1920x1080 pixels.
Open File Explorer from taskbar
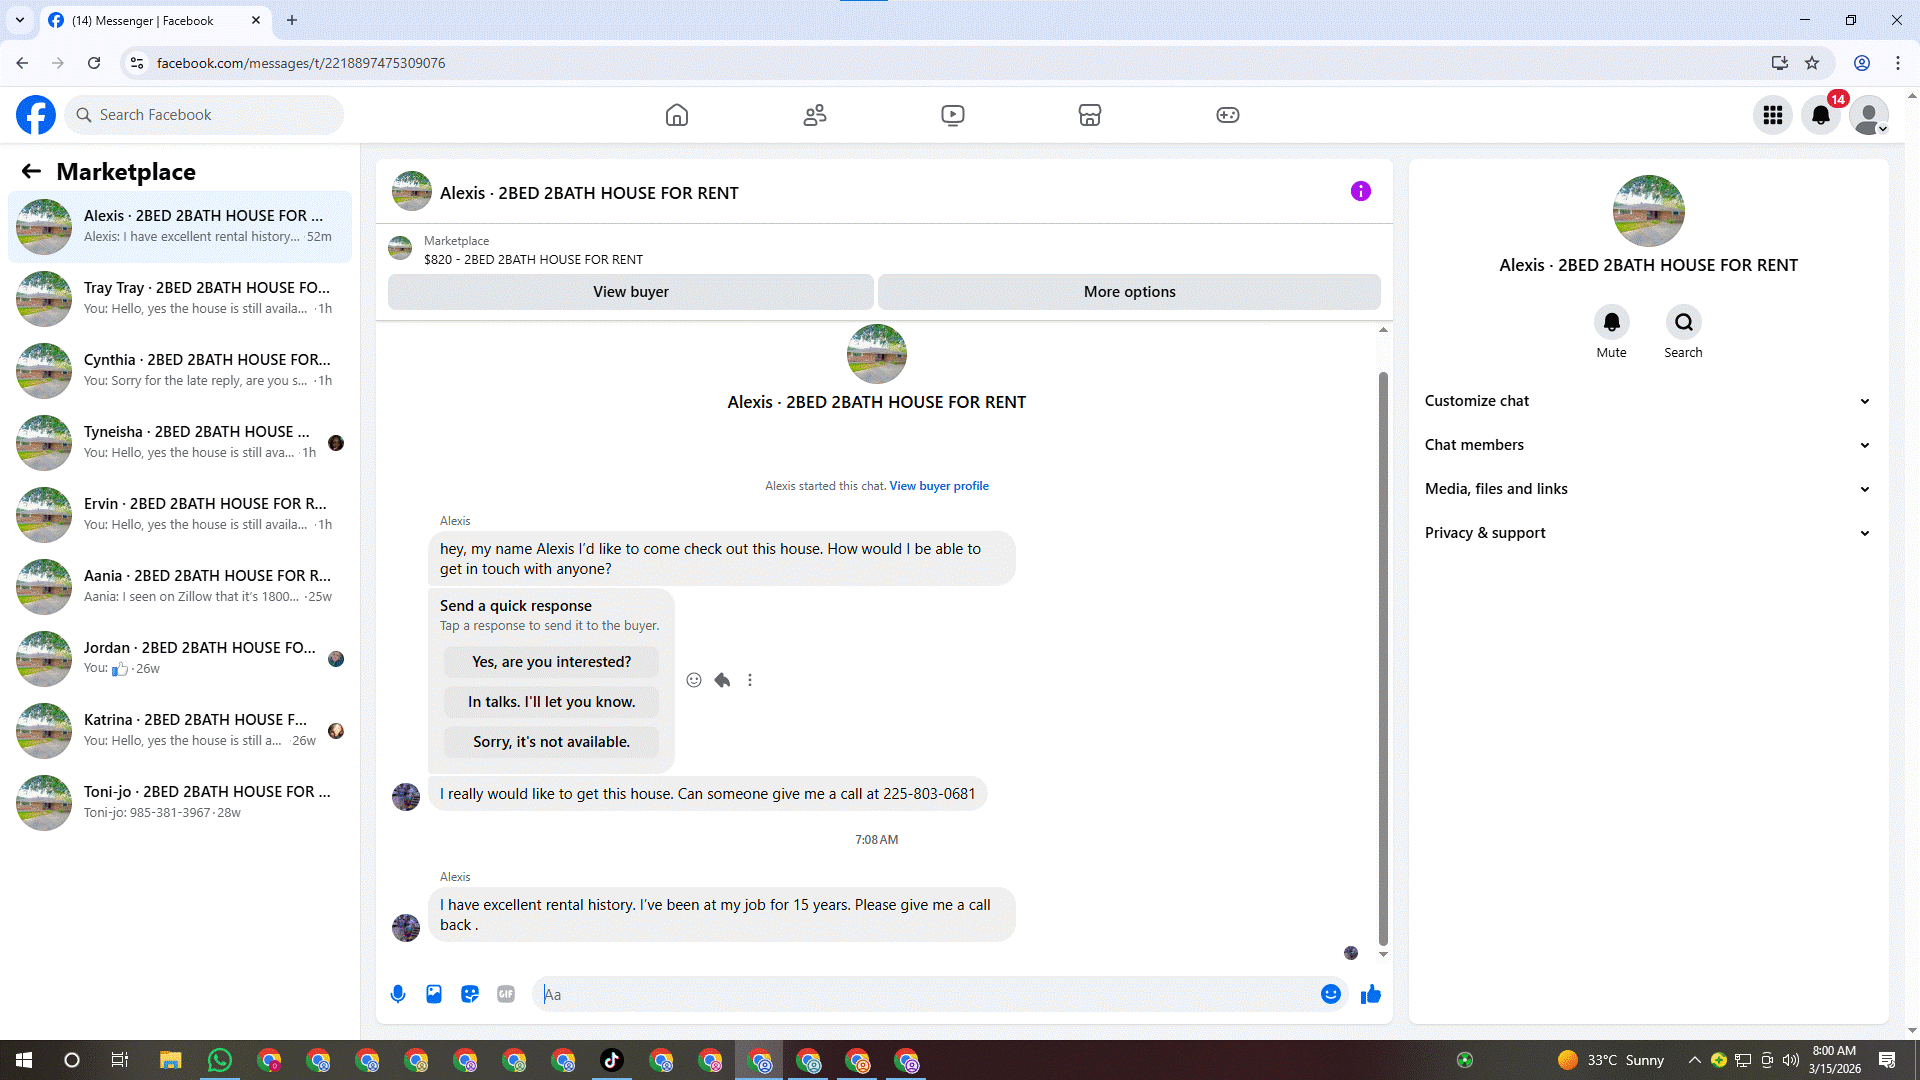(170, 1060)
